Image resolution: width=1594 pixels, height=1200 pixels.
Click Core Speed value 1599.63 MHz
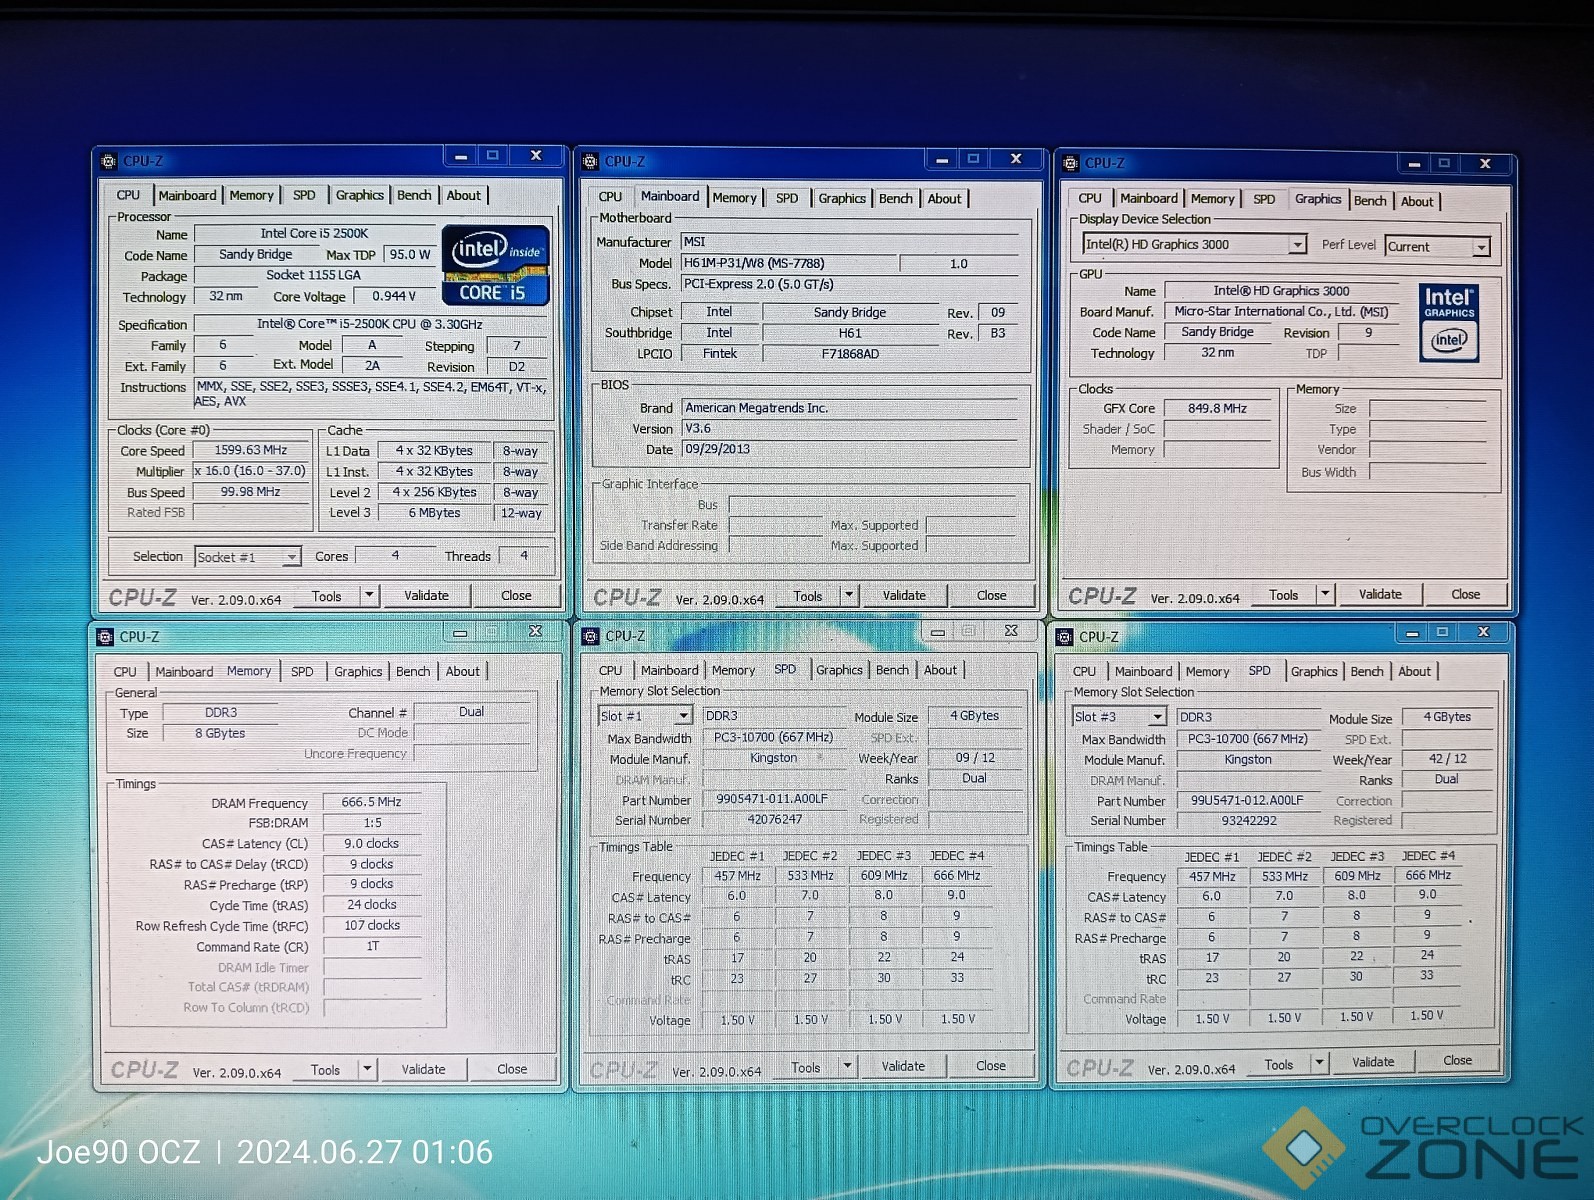coord(250,450)
